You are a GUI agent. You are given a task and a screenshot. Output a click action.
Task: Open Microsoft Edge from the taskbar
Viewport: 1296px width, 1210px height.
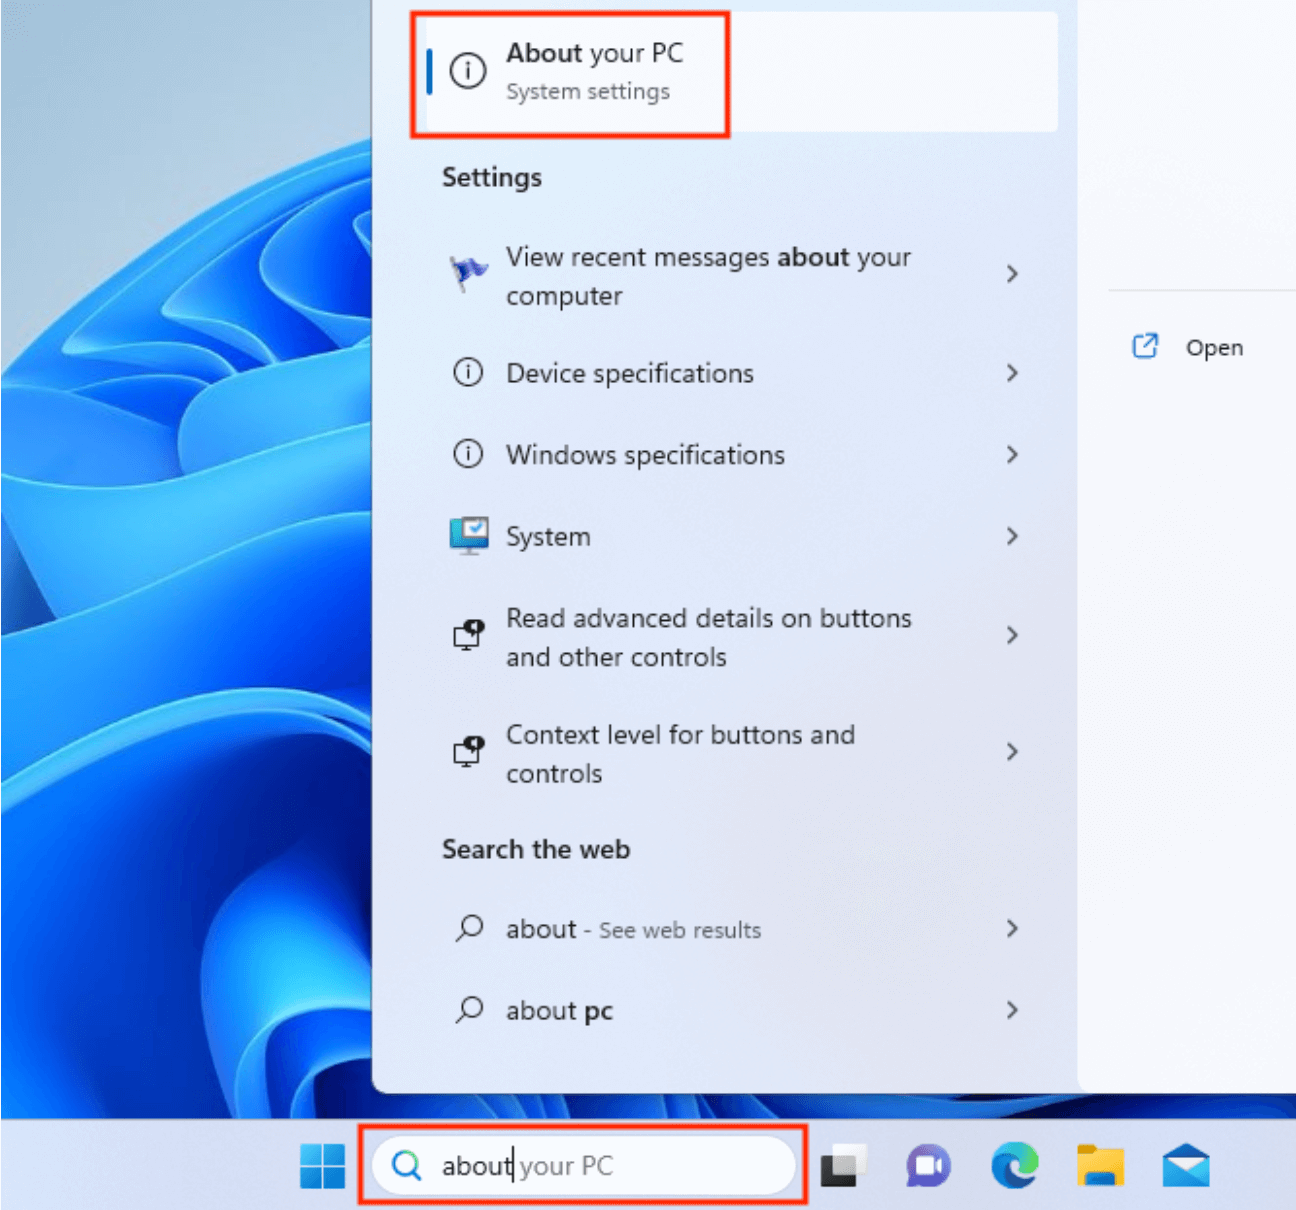pyautogui.click(x=1015, y=1165)
